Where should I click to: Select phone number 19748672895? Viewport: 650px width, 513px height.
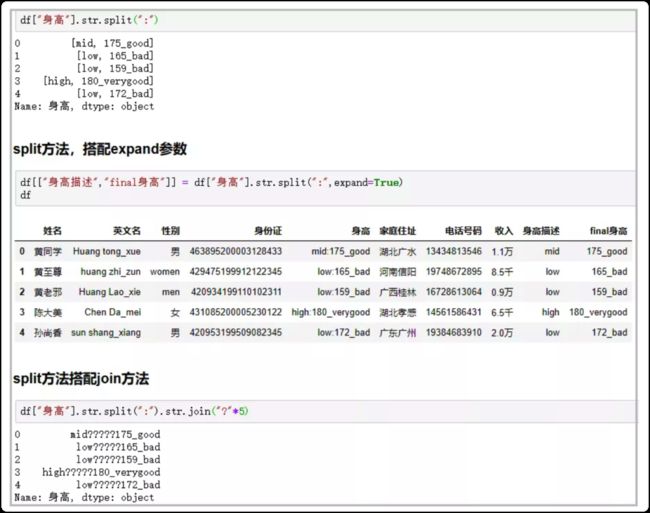click(454, 272)
